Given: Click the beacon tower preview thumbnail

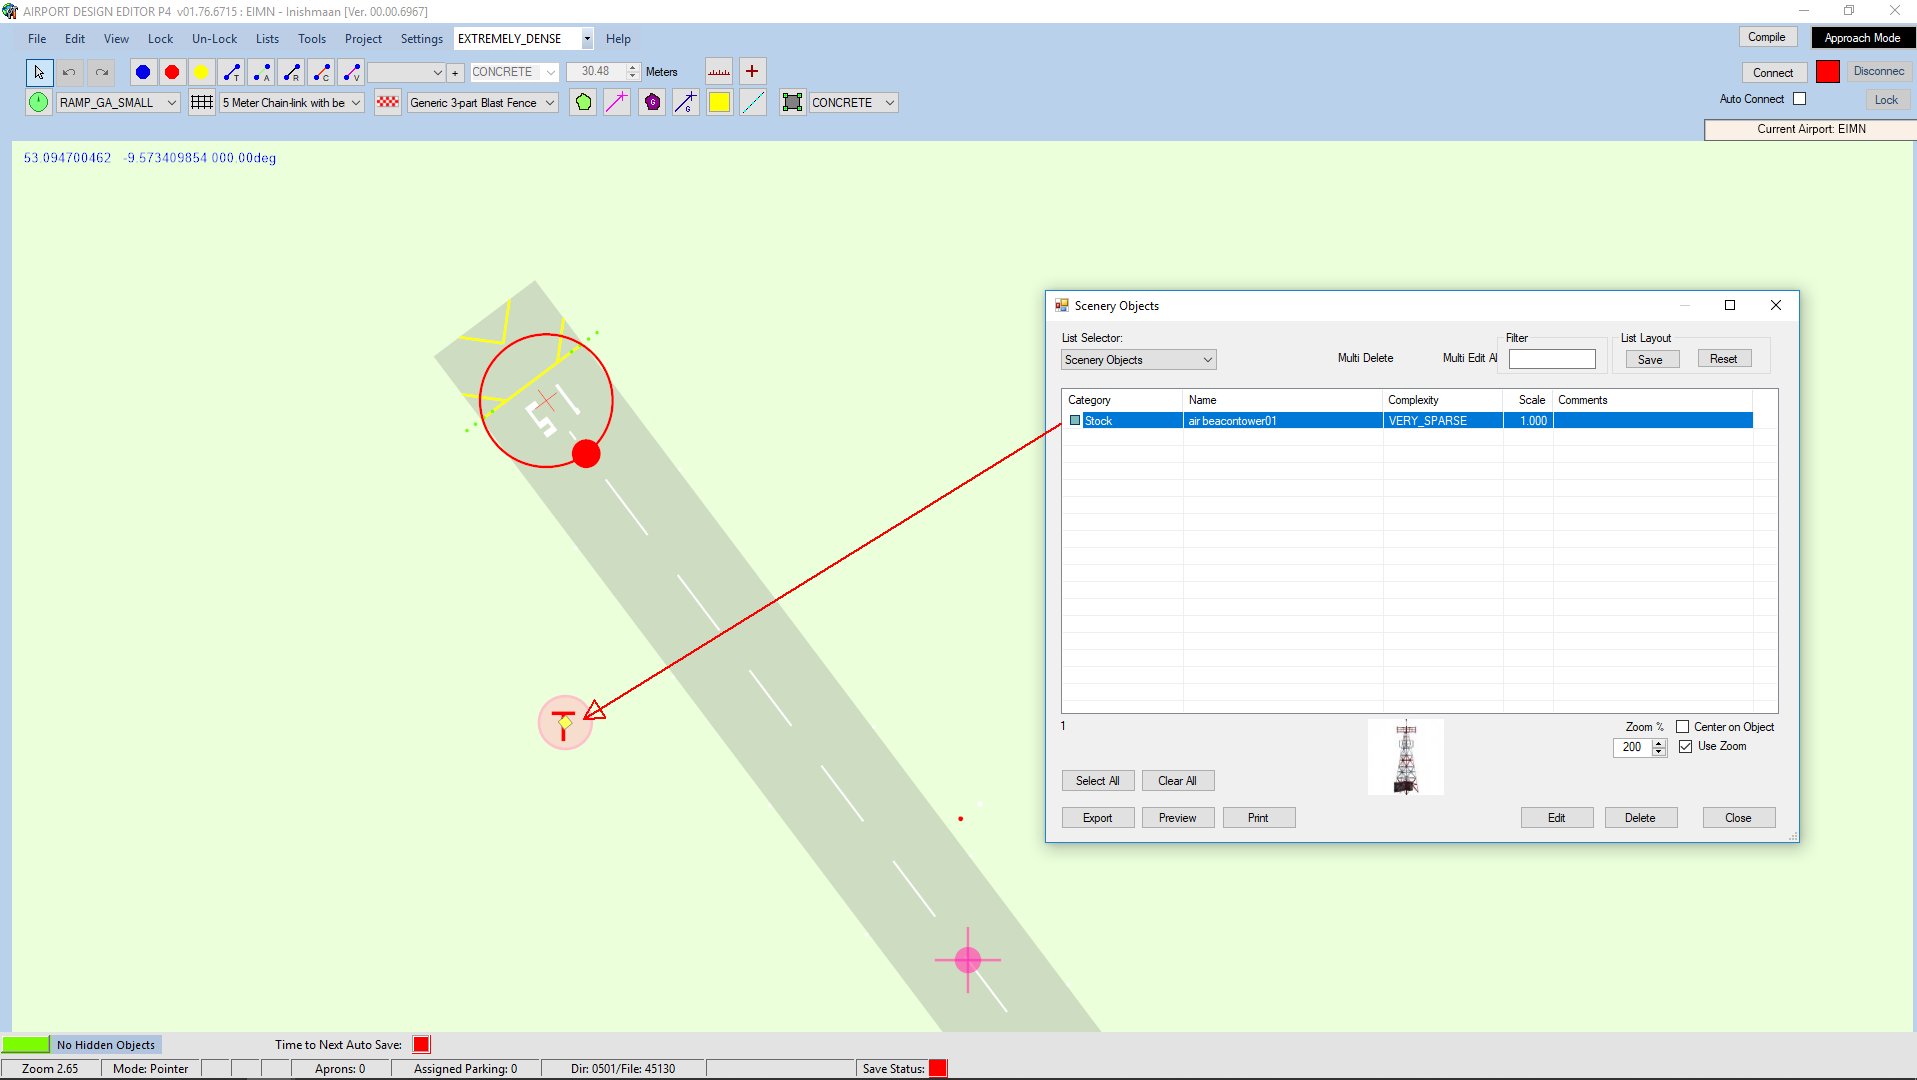Looking at the screenshot, I should (x=1405, y=757).
